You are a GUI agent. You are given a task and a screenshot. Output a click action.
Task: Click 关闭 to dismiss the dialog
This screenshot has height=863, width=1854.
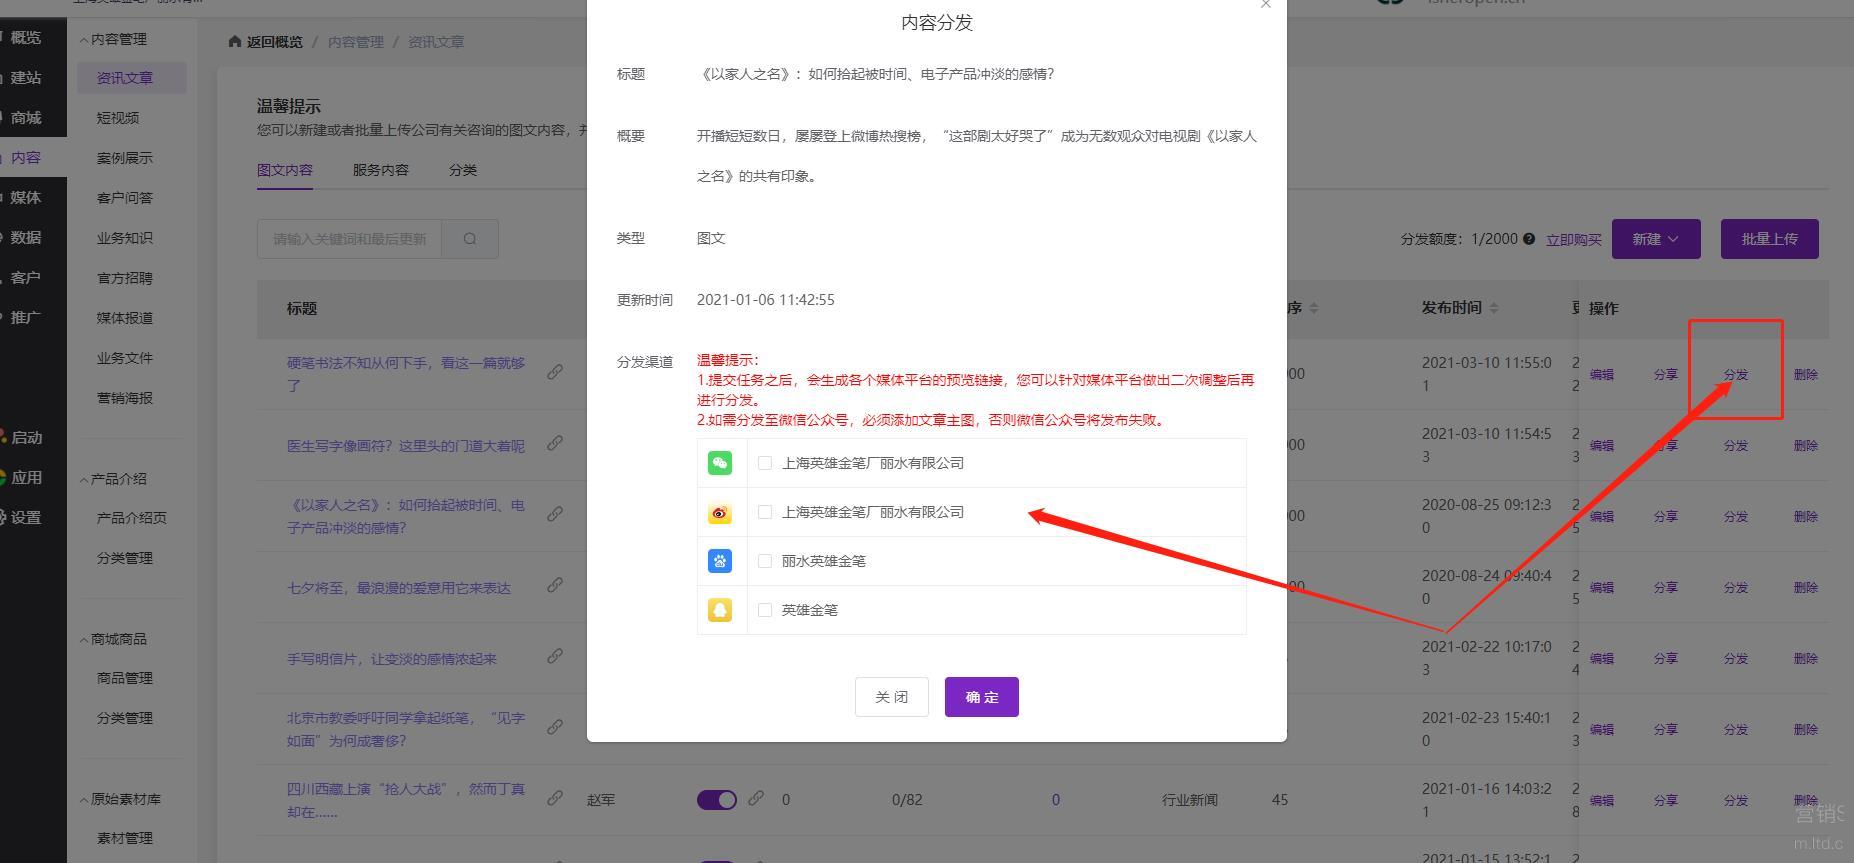pyautogui.click(x=891, y=697)
